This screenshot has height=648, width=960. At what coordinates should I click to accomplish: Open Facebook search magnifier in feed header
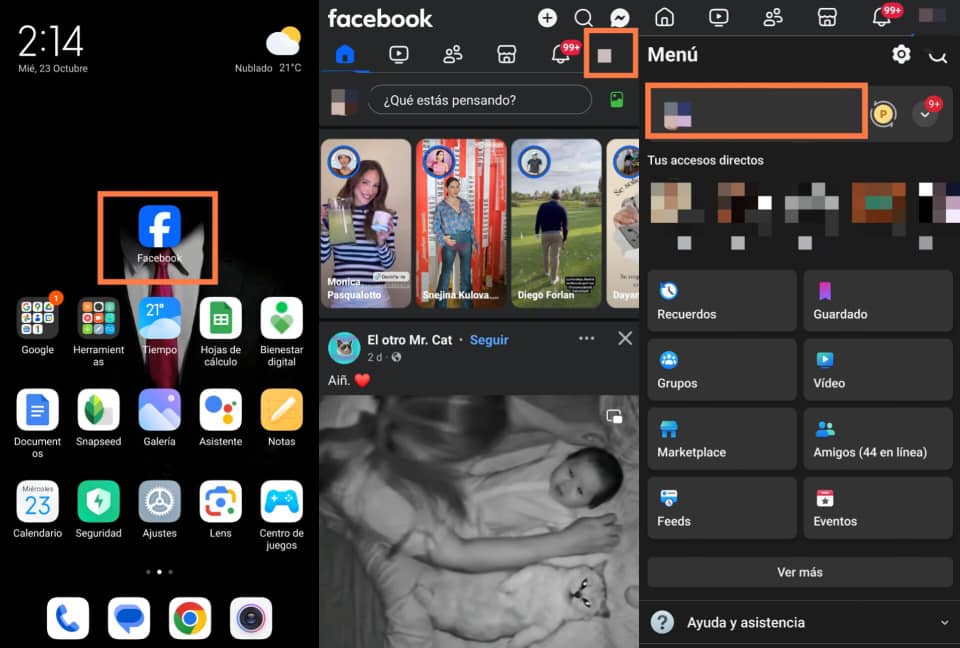[x=583, y=18]
